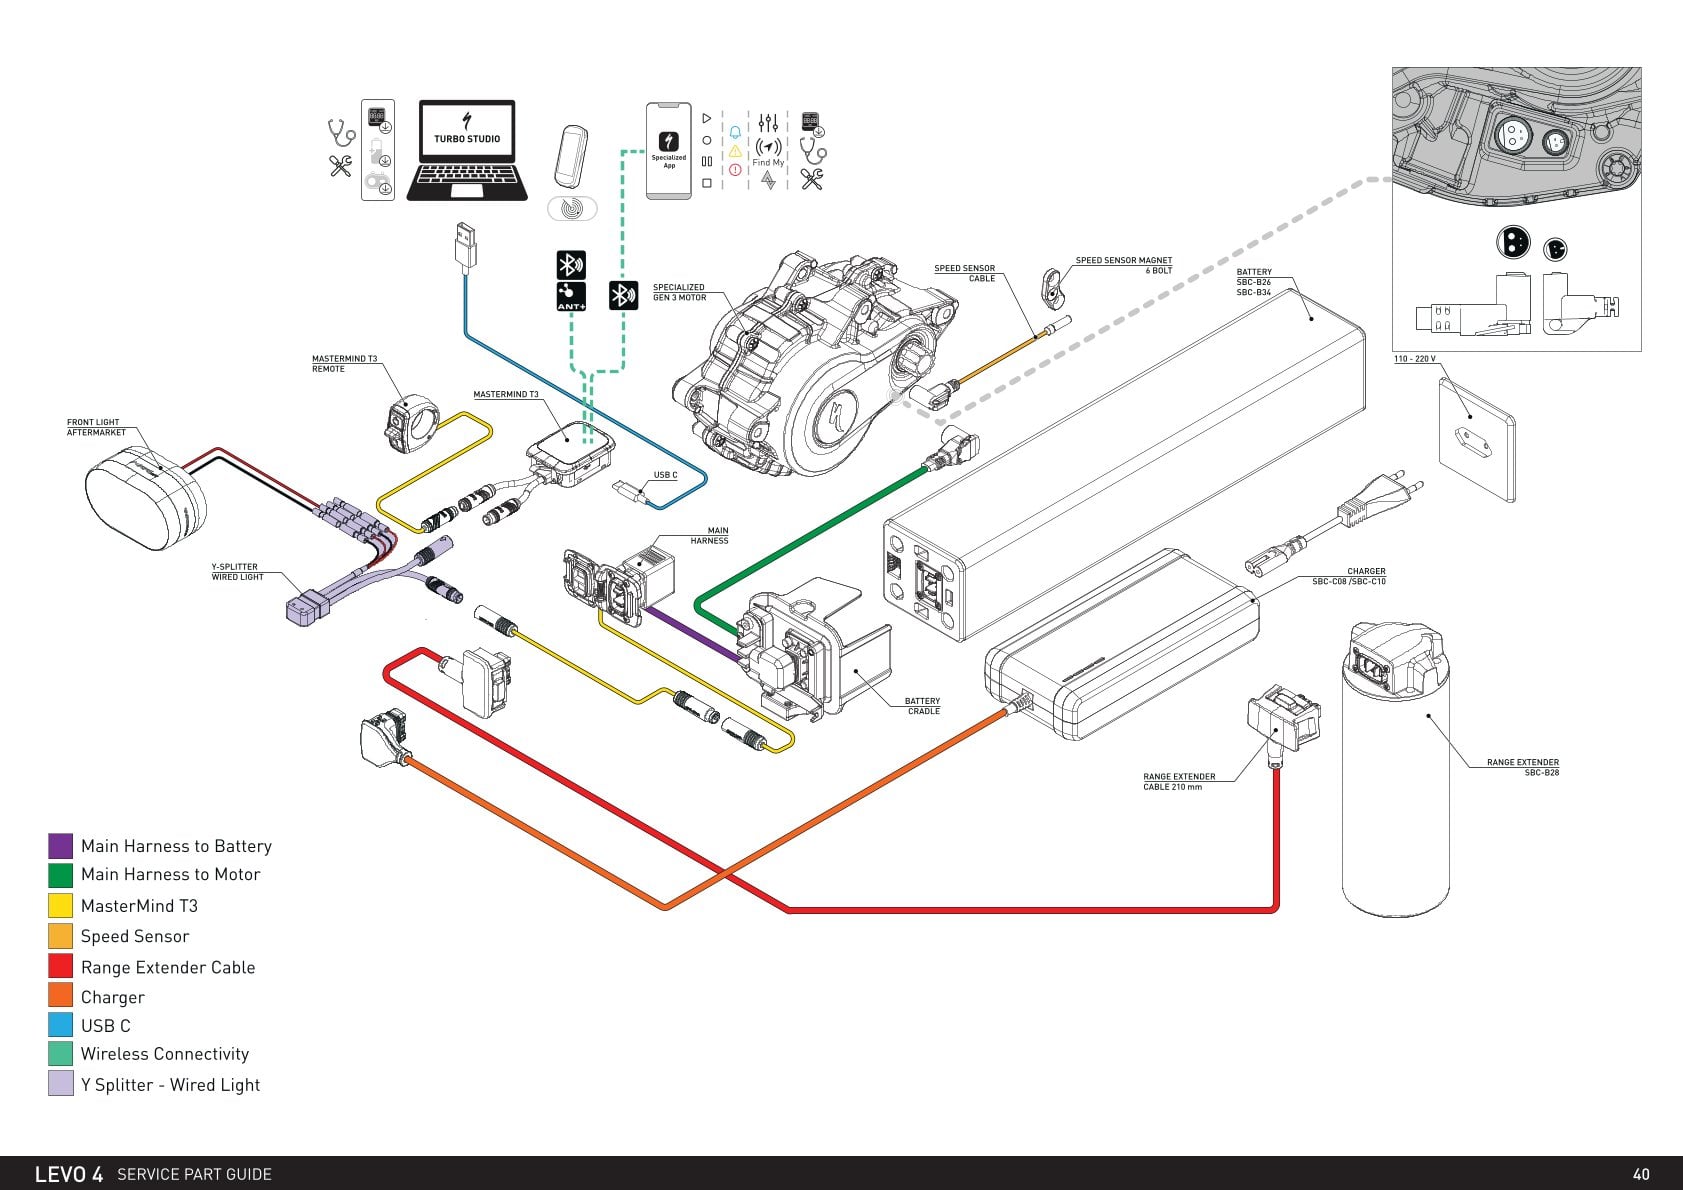The image size is (1683, 1190).
Task: Click the ANT+ icon
Action: coord(571,296)
